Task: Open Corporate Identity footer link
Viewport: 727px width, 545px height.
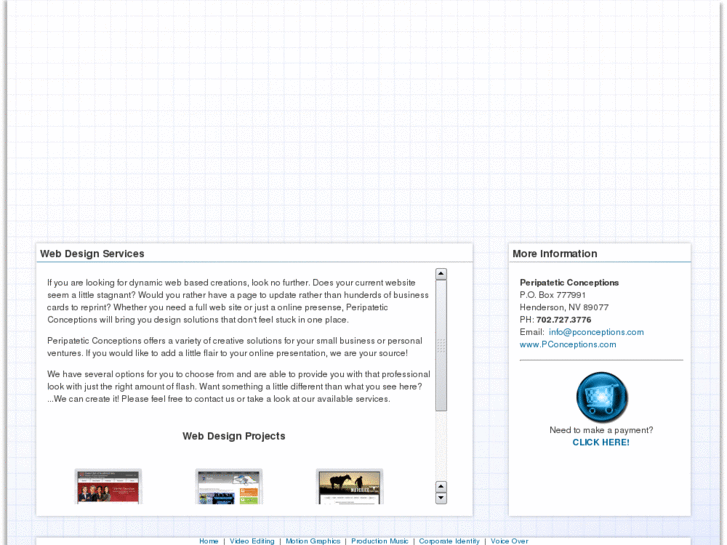Action: 449,541
